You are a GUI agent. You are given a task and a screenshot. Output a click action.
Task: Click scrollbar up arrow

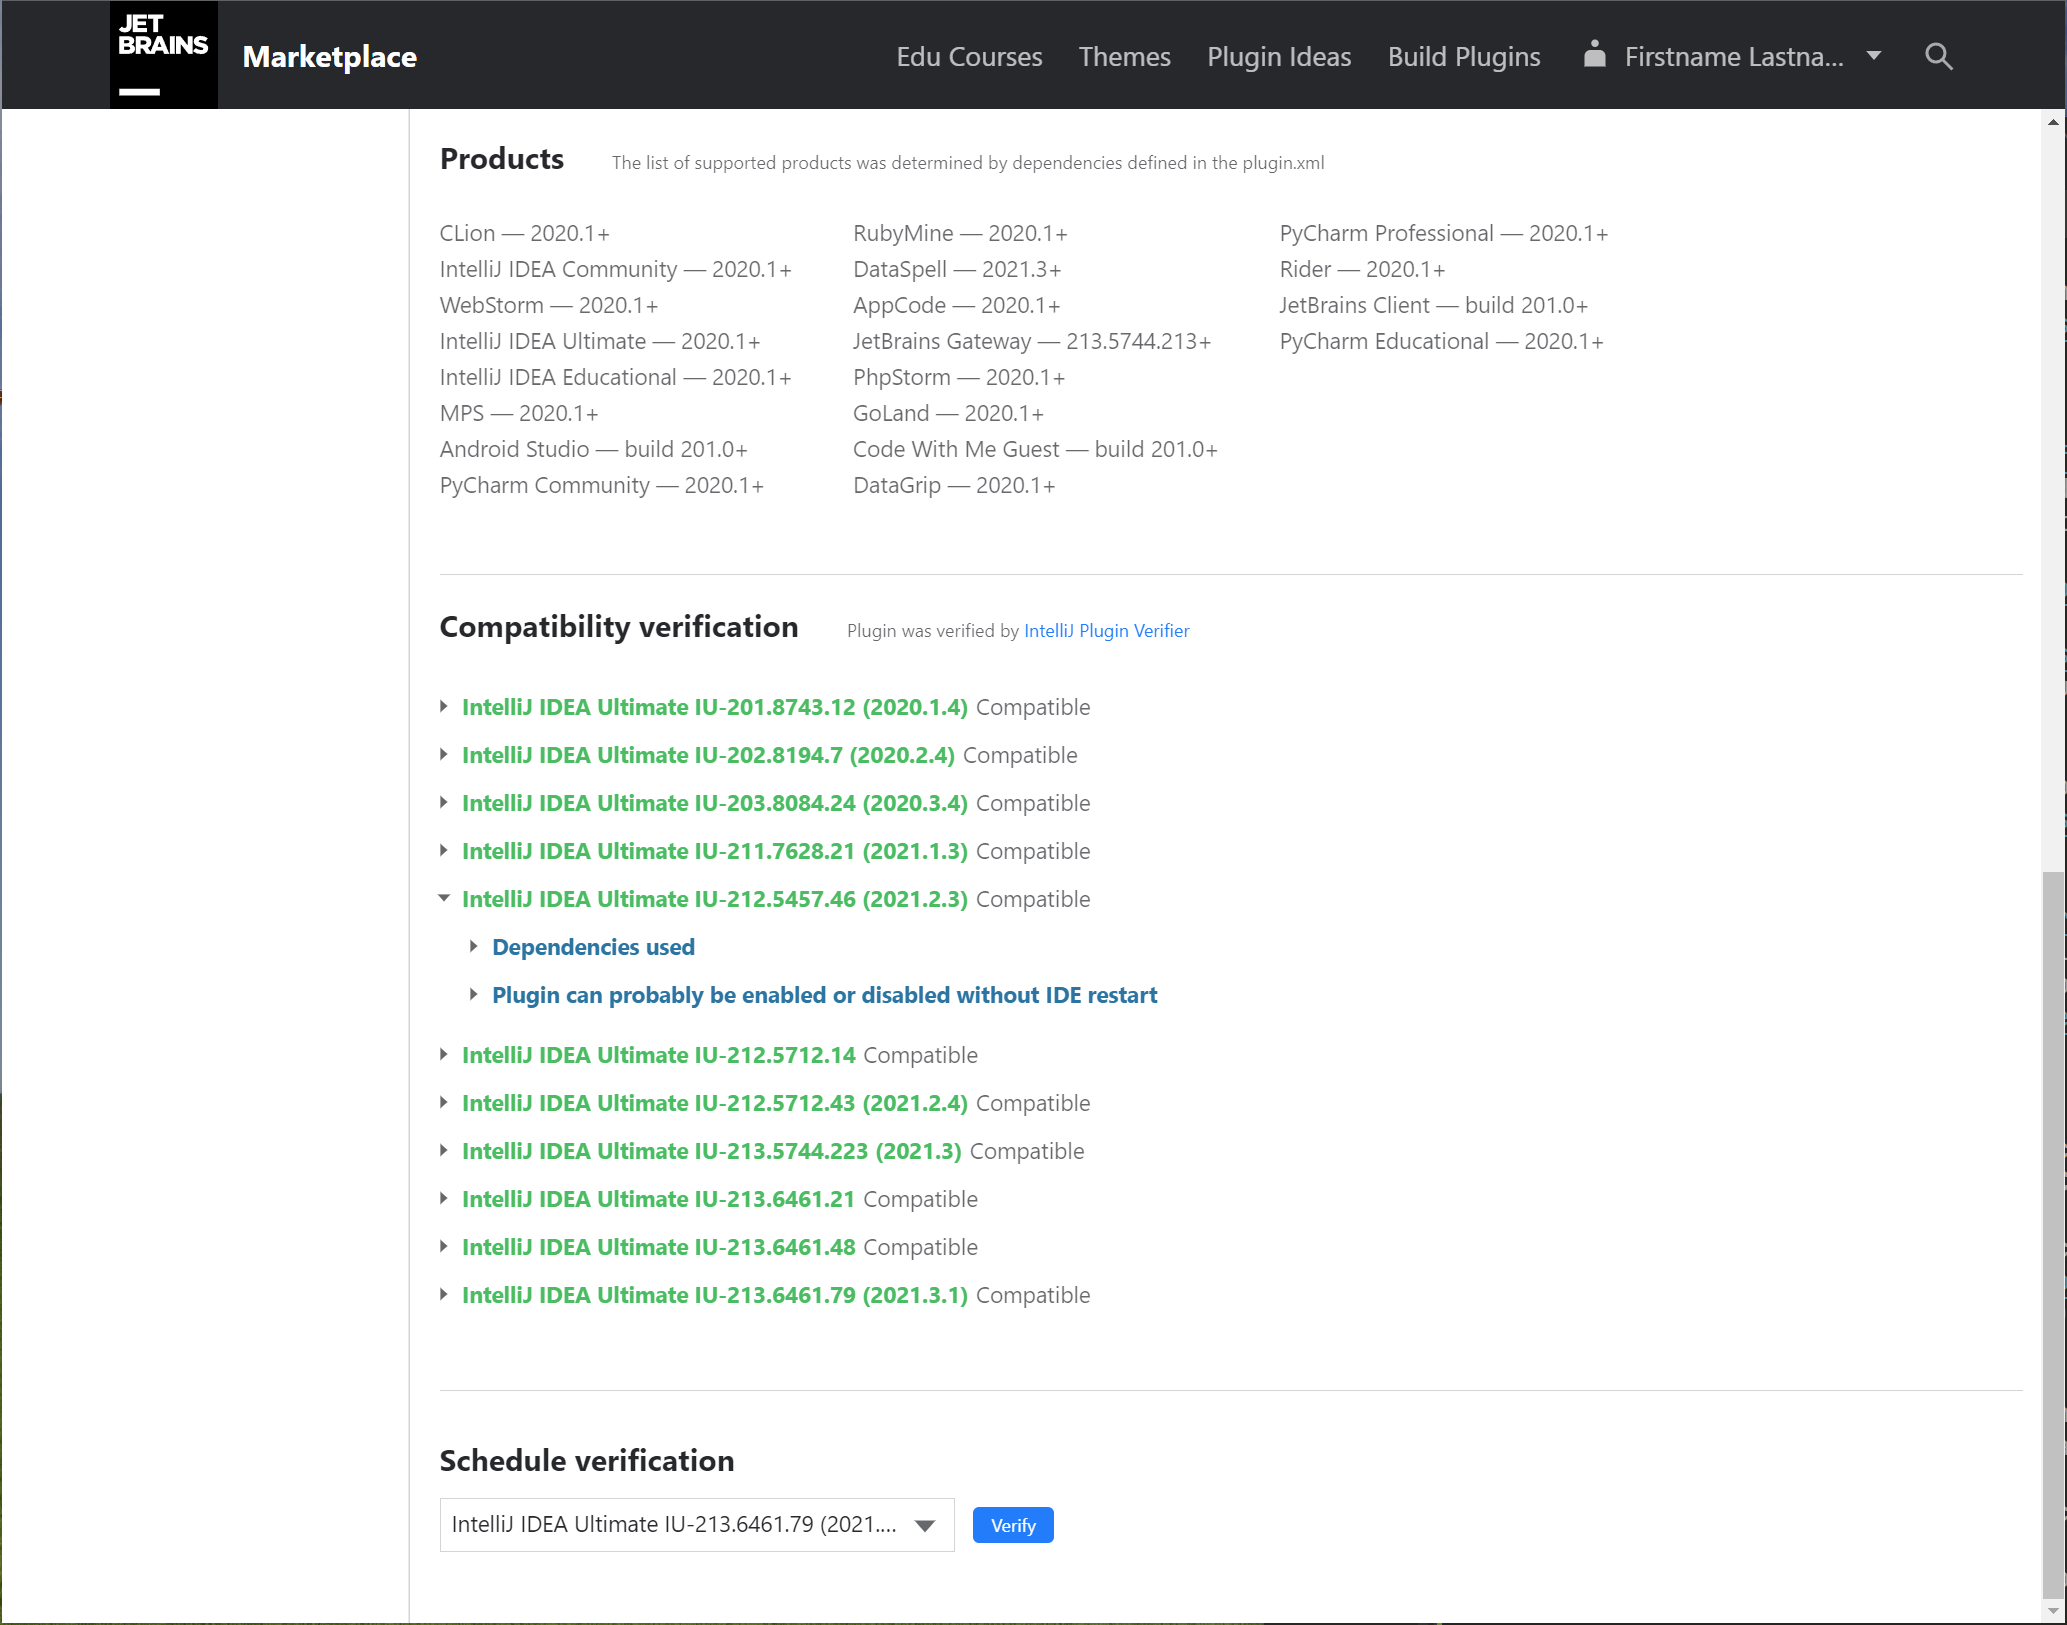pyautogui.click(x=2054, y=122)
